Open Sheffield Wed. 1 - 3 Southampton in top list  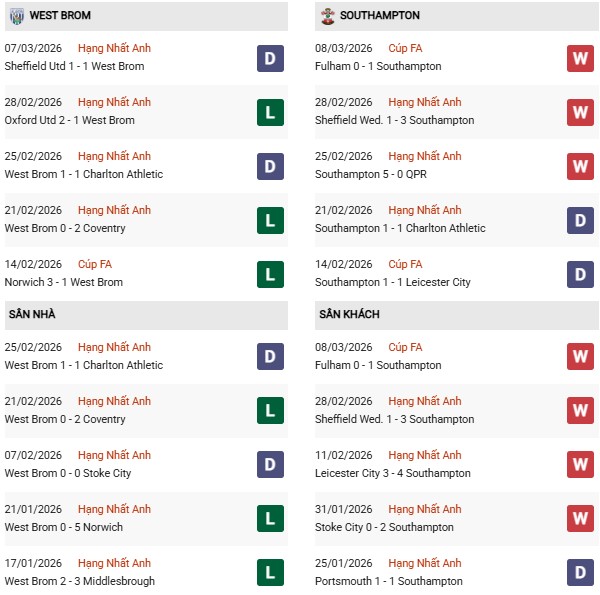394,121
